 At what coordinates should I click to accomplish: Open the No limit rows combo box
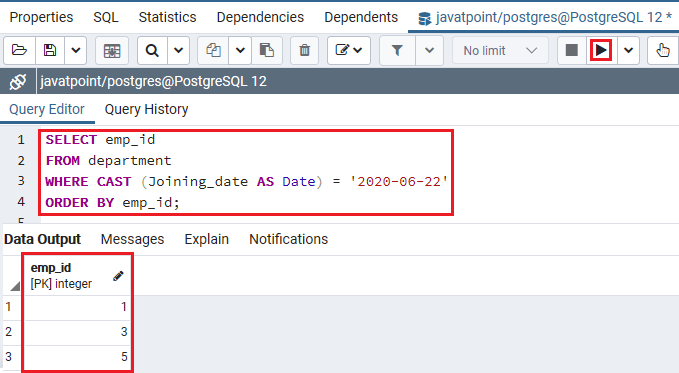point(500,50)
